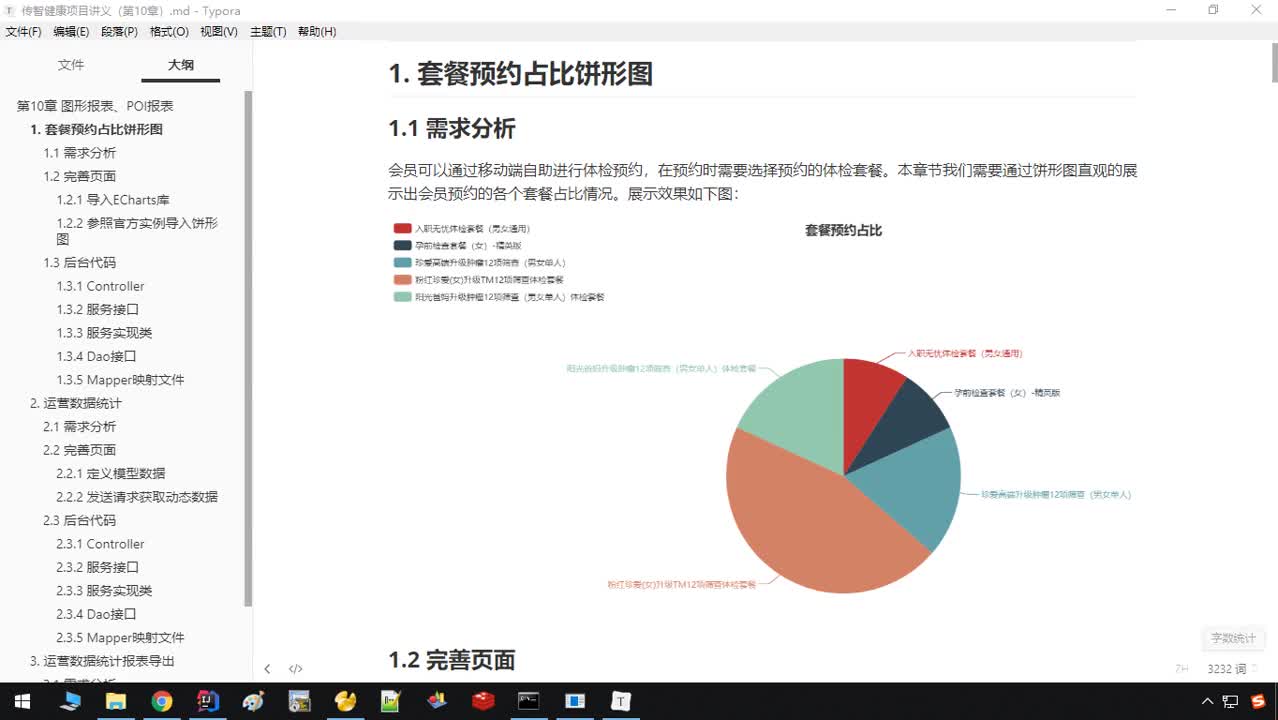Open the 编辑(E) menu
The image size is (1278, 720).
(x=71, y=32)
